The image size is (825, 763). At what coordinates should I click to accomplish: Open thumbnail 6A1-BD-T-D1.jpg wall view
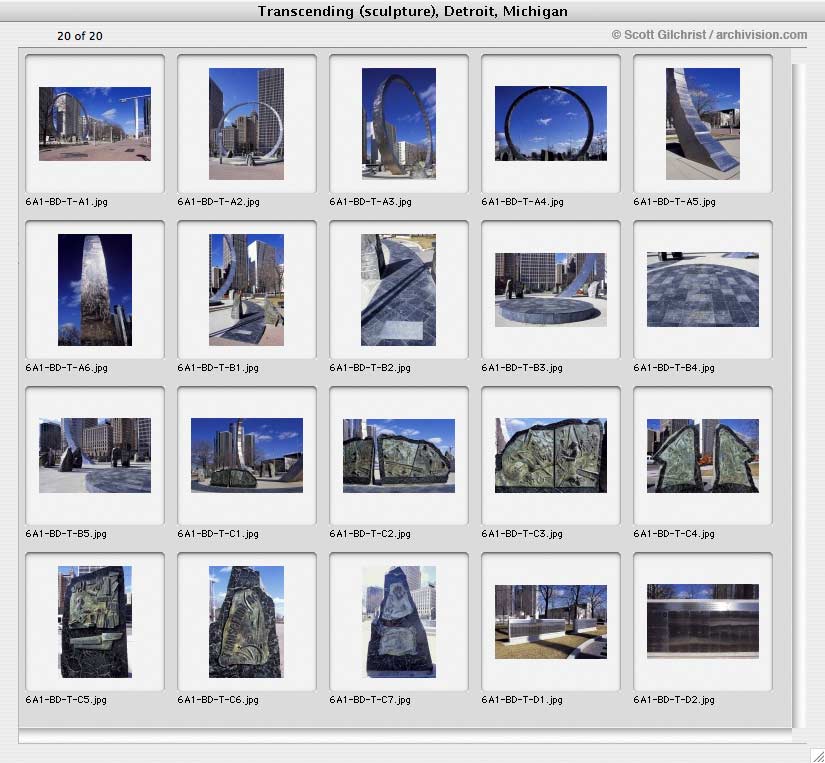pos(551,622)
